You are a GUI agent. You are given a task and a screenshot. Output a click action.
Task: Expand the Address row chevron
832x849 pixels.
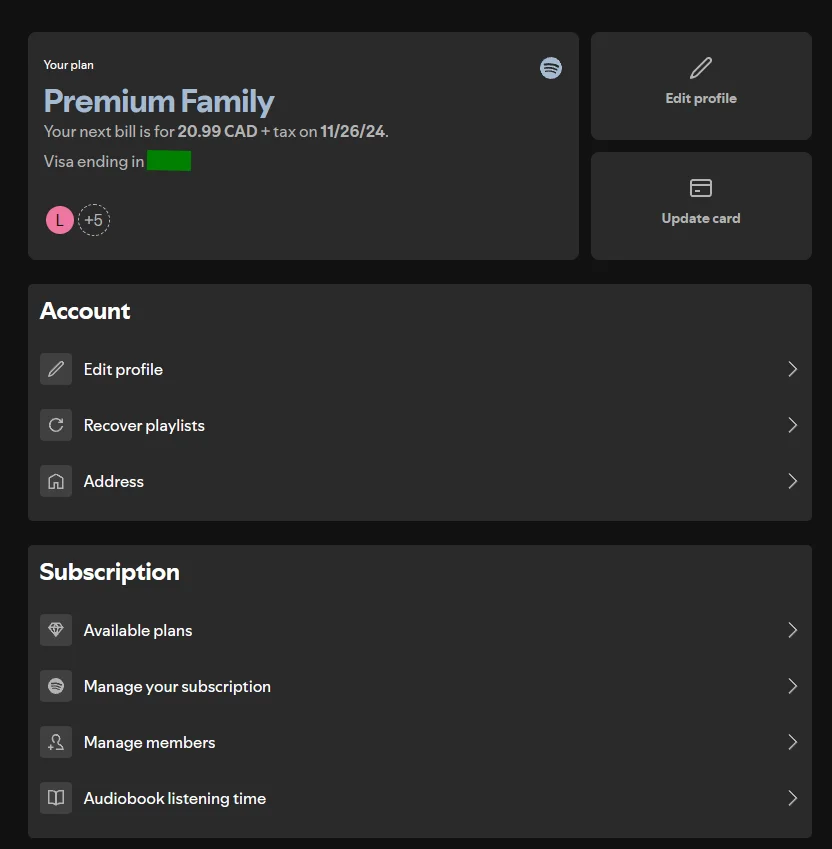pyautogui.click(x=792, y=481)
